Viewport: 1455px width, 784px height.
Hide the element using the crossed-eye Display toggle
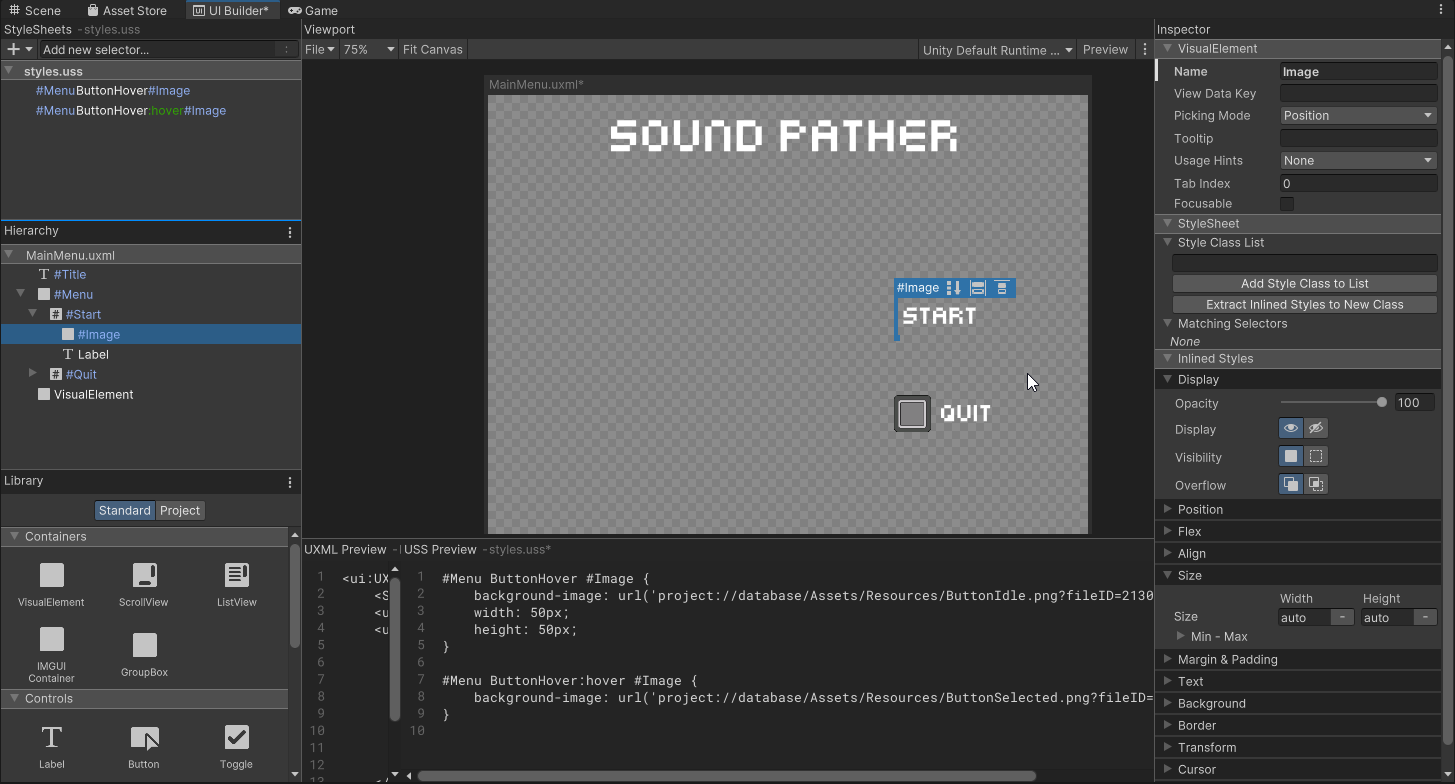pyautogui.click(x=1316, y=428)
